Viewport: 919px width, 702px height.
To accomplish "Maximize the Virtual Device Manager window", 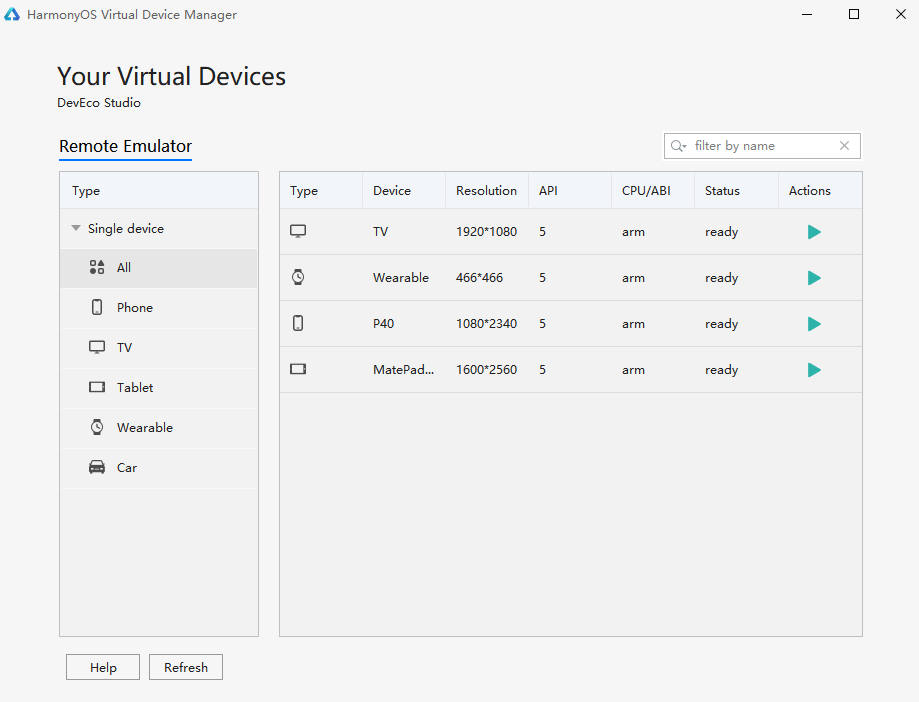I will tap(854, 14).
